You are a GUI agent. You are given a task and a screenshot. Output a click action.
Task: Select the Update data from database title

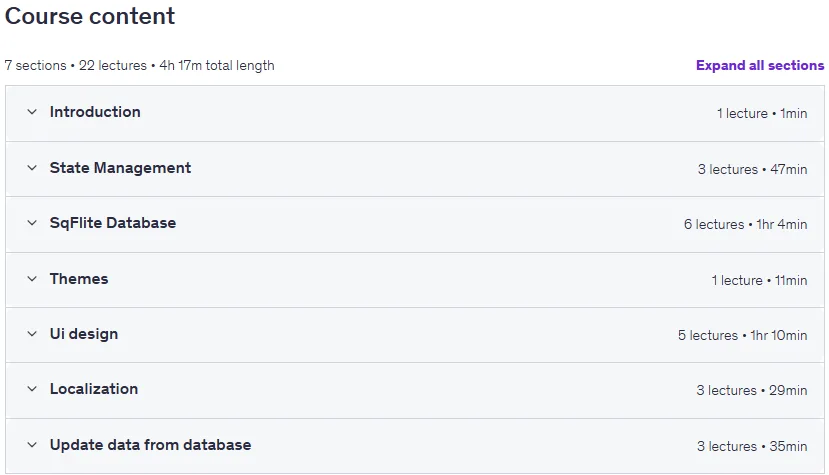pyautogui.click(x=150, y=445)
